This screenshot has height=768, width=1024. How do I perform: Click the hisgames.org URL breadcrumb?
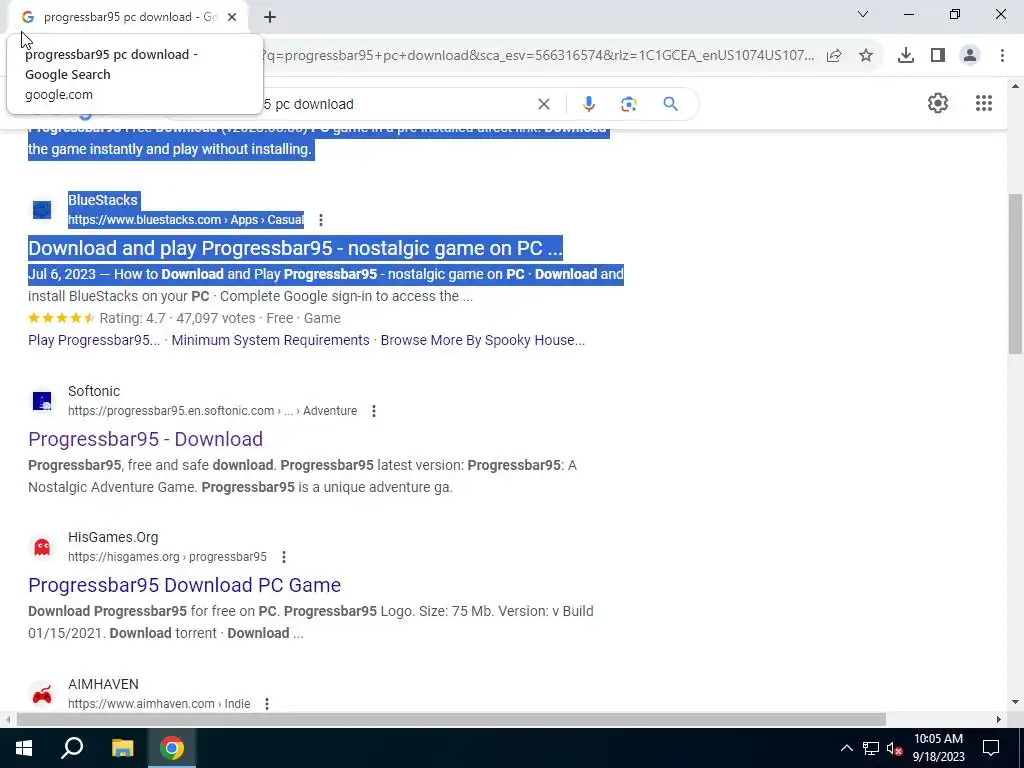coord(167,557)
